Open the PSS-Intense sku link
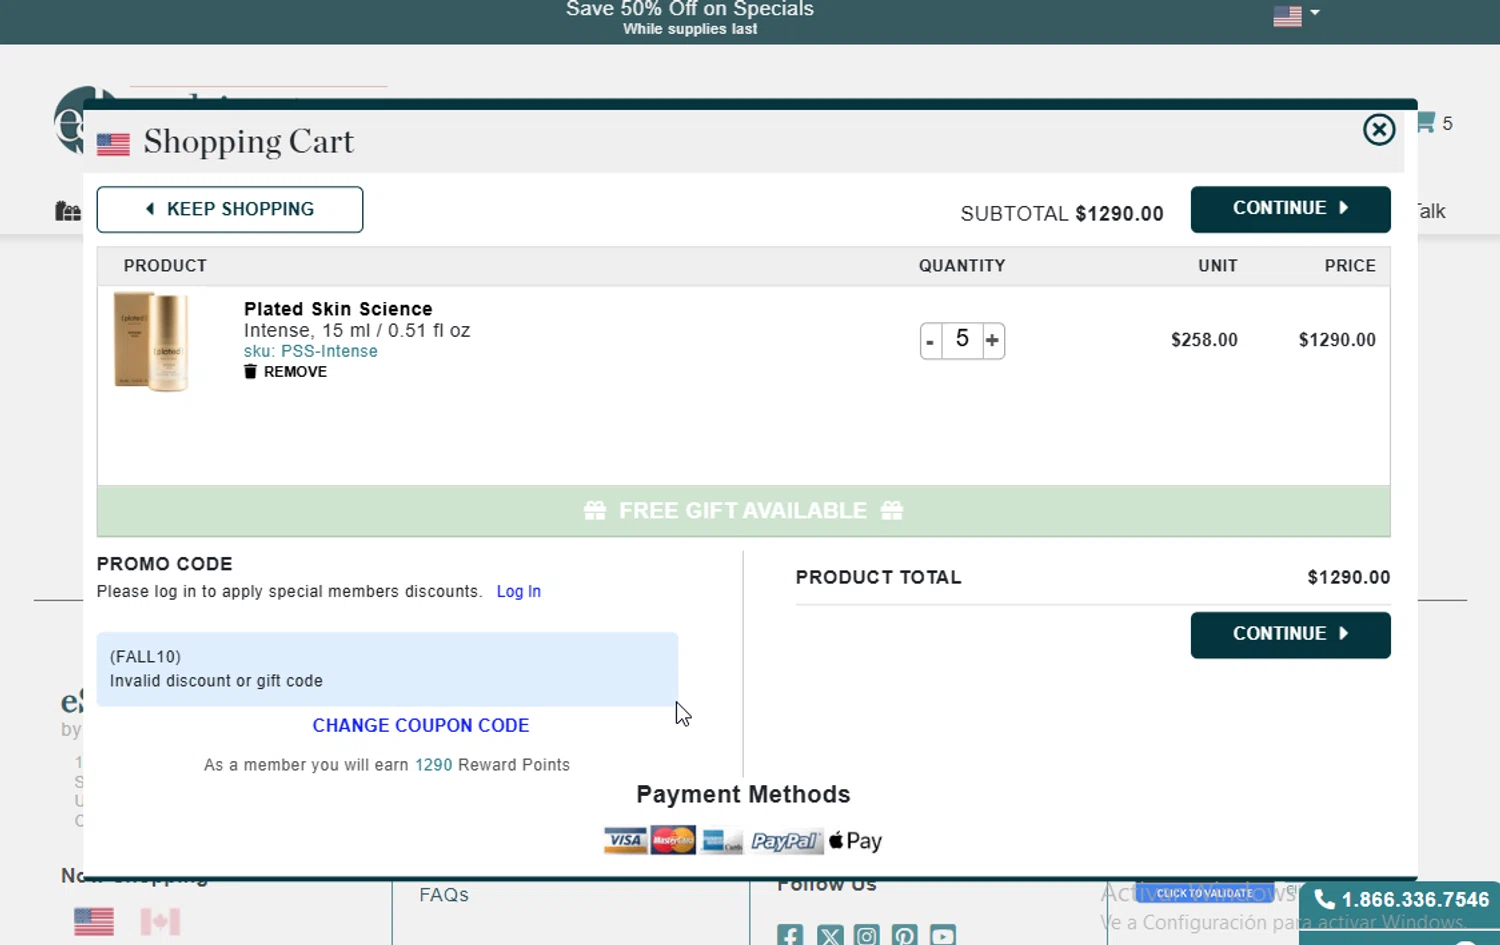The image size is (1500, 945). 311,351
